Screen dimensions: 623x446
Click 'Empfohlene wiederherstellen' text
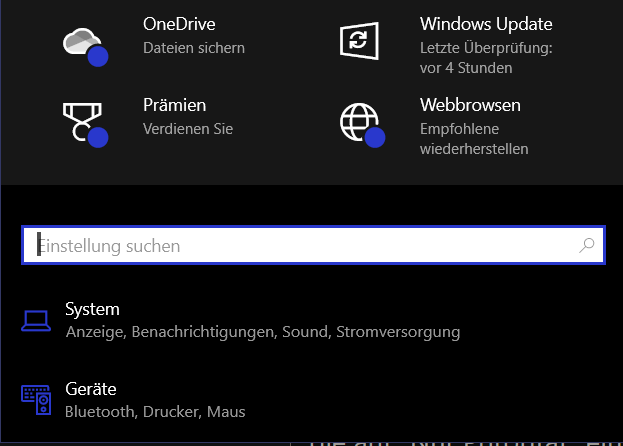tap(474, 139)
